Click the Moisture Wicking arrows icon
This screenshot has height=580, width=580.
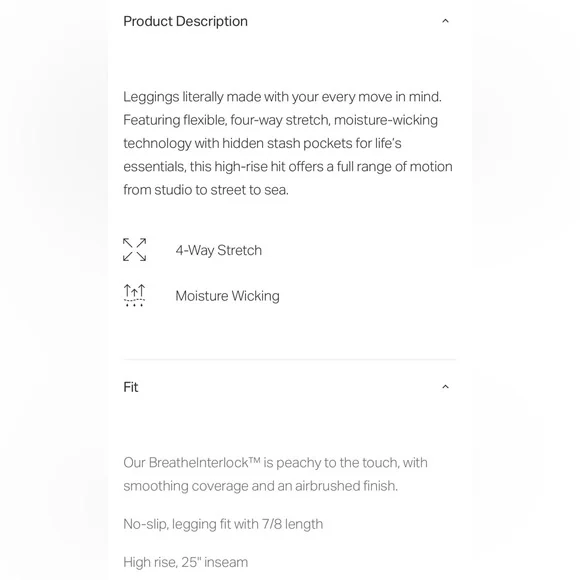pos(134,295)
